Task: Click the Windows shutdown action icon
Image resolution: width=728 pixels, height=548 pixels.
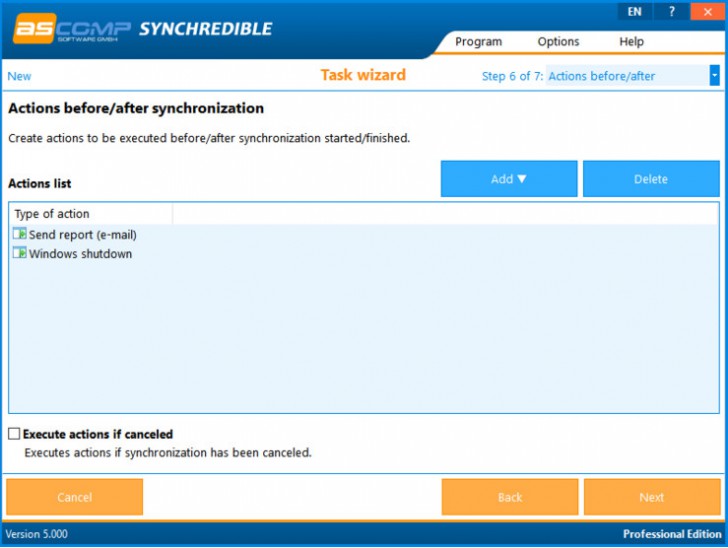Action: coord(20,253)
